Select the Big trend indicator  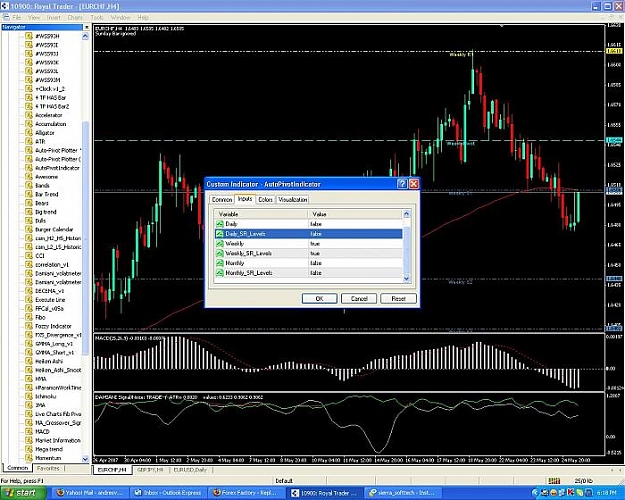coord(46,212)
